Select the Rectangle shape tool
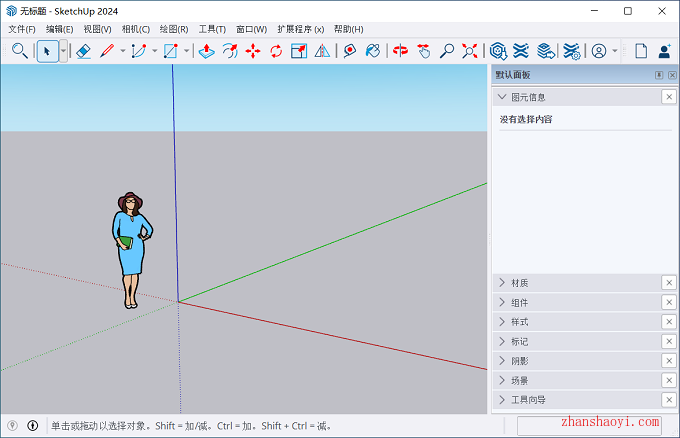This screenshot has width=680, height=438. [x=170, y=51]
